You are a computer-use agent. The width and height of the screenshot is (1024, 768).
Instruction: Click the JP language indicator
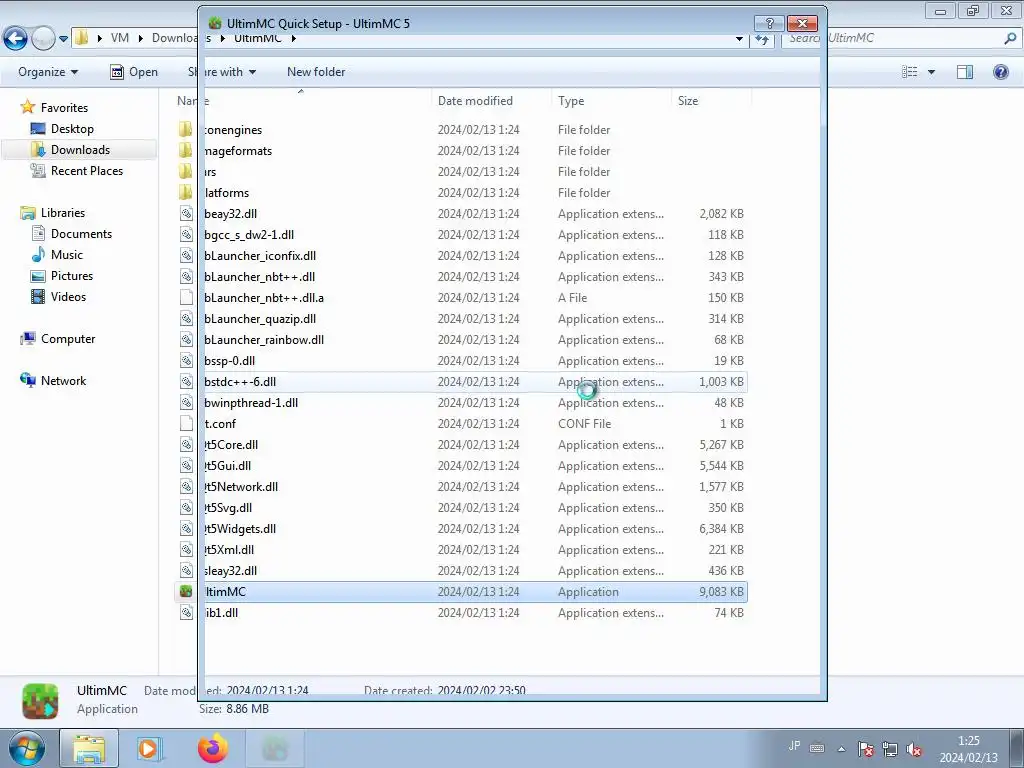pyautogui.click(x=794, y=746)
